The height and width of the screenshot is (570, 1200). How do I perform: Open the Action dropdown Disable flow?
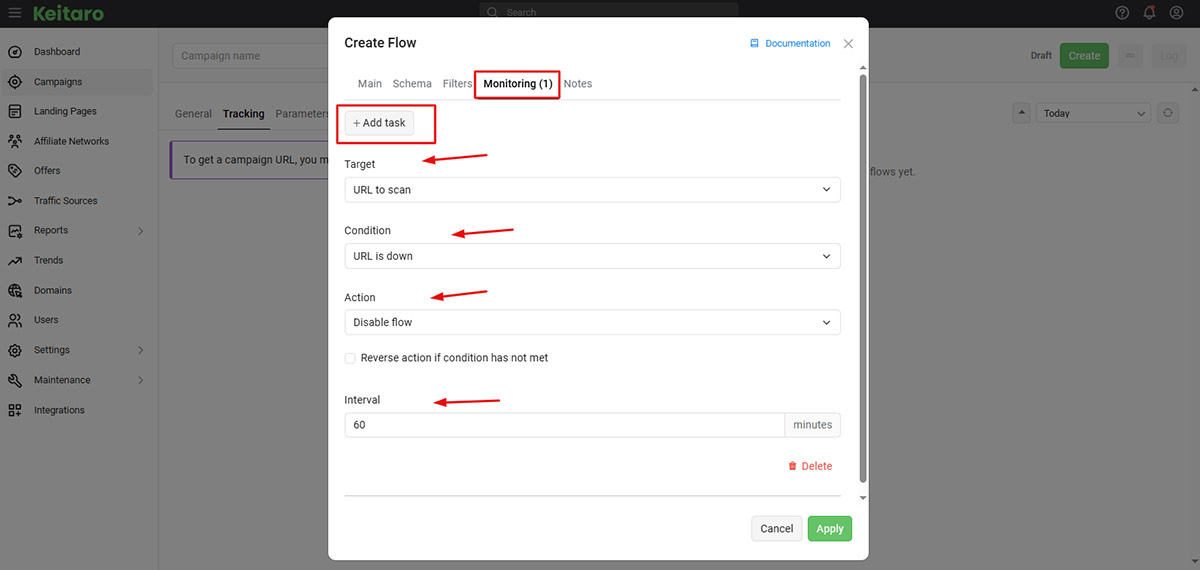[592, 322]
